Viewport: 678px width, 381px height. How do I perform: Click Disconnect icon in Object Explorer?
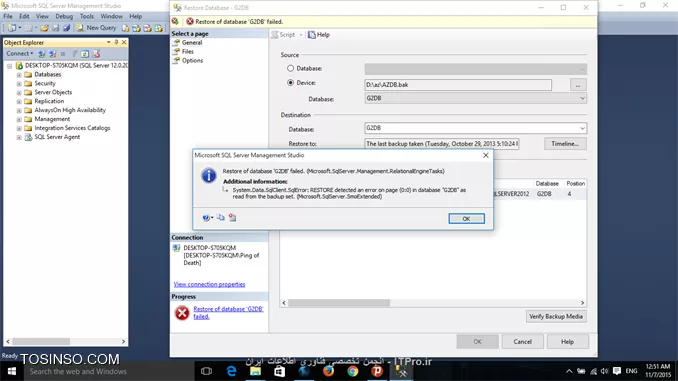tap(52, 54)
